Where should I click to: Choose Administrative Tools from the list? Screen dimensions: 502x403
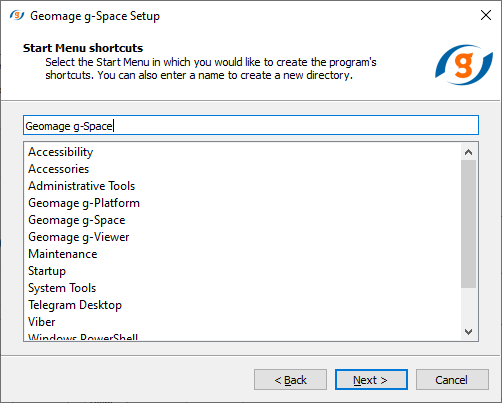[x=82, y=186]
